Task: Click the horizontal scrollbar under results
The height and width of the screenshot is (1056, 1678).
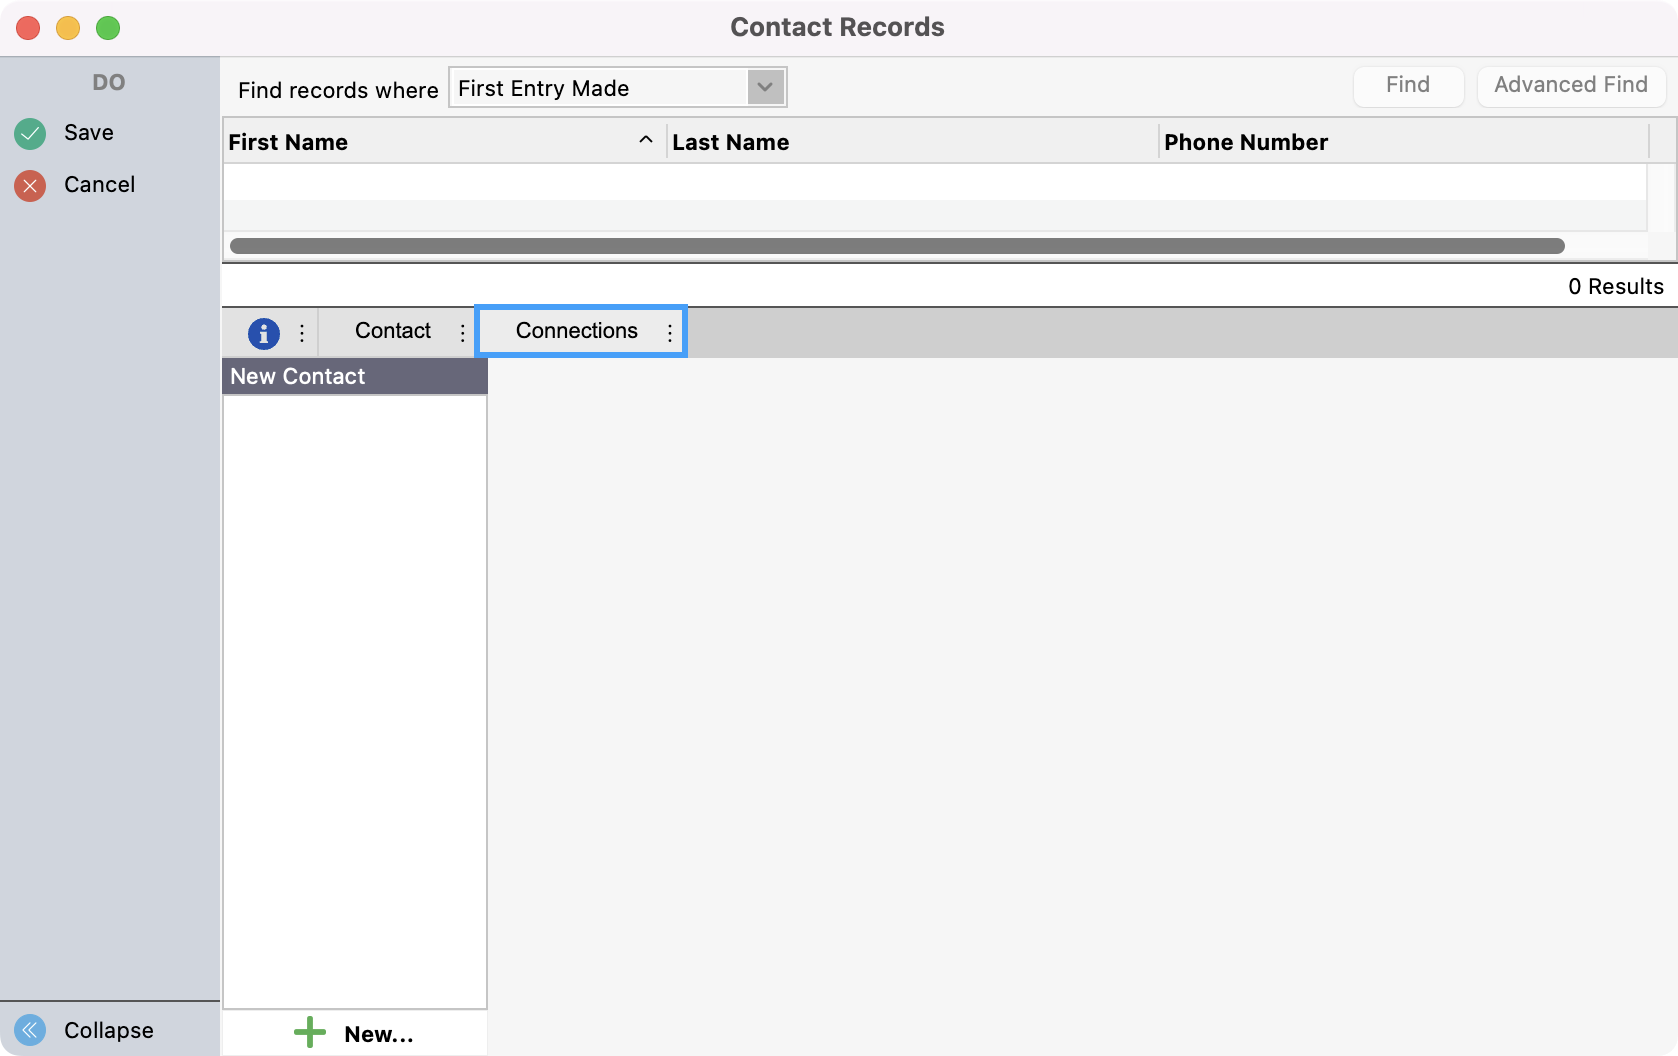Action: point(896,246)
